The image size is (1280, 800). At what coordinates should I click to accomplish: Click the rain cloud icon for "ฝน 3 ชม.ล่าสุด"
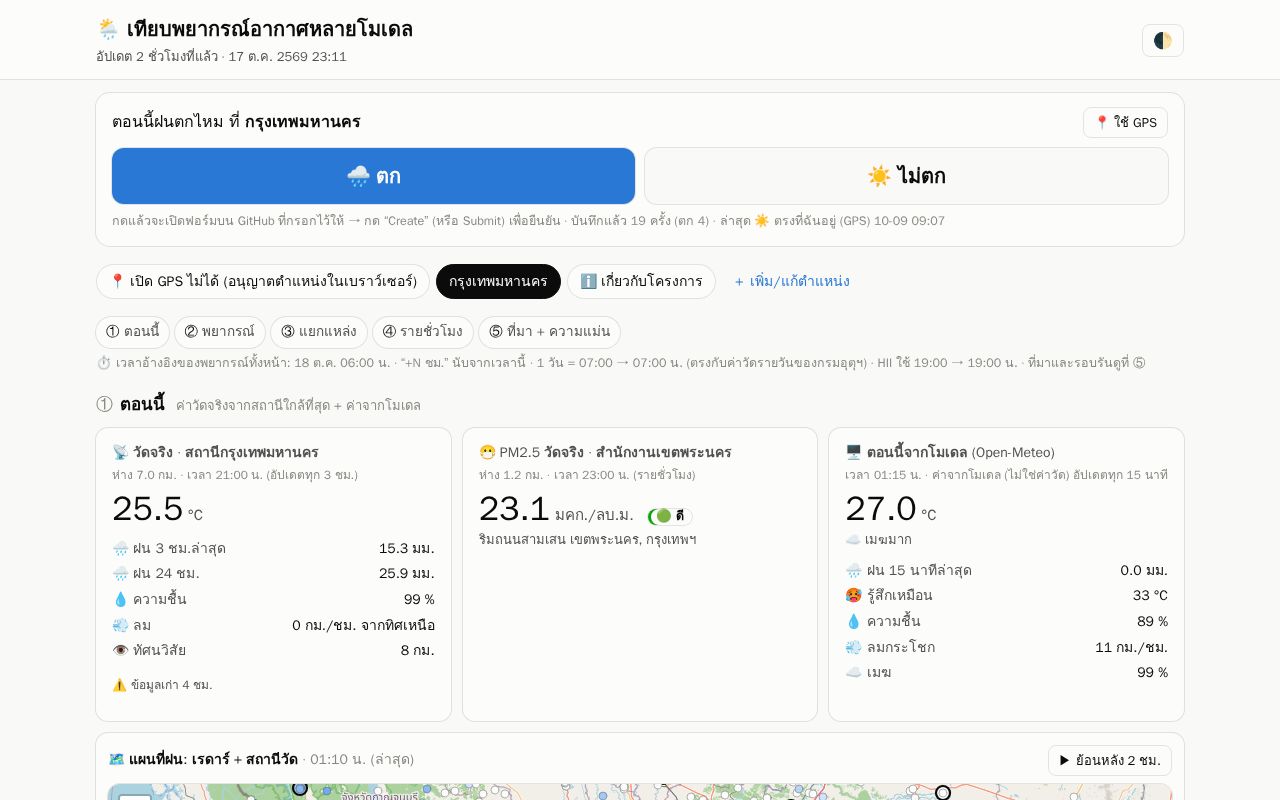(x=120, y=548)
